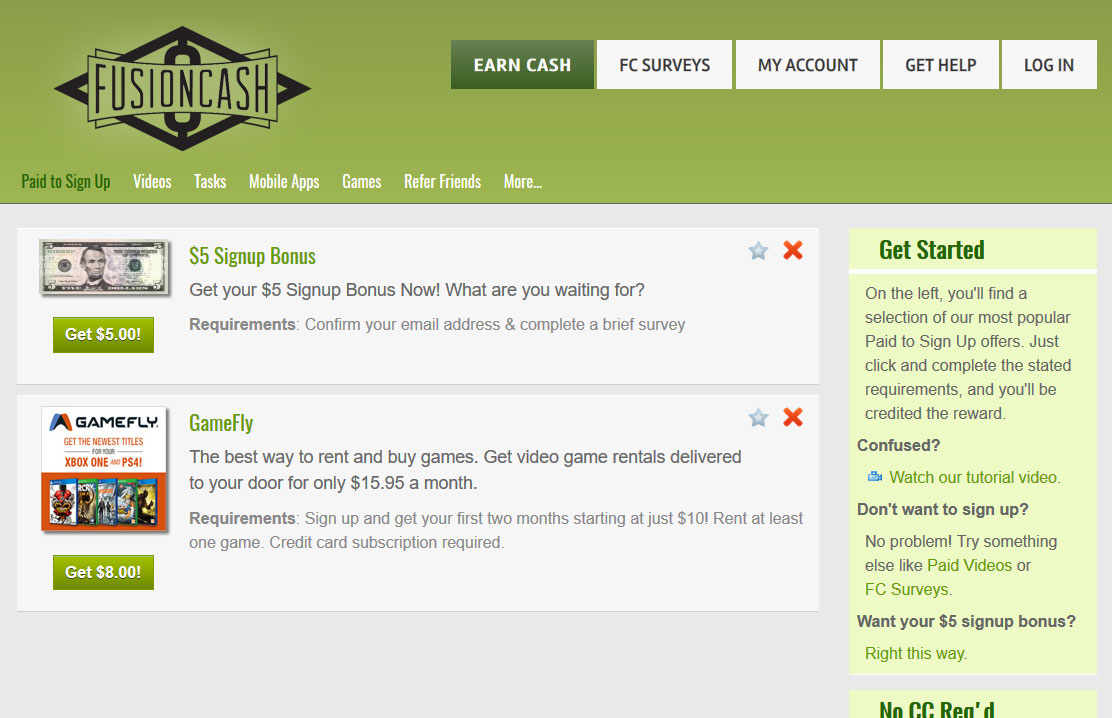Click the Get Started heading
The height and width of the screenshot is (718, 1112).
coord(931,250)
